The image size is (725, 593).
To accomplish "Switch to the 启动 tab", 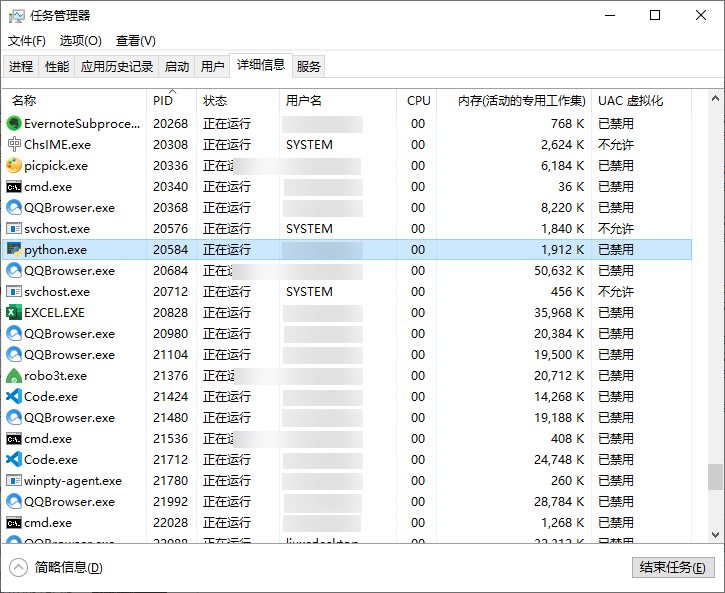I will [x=177, y=67].
